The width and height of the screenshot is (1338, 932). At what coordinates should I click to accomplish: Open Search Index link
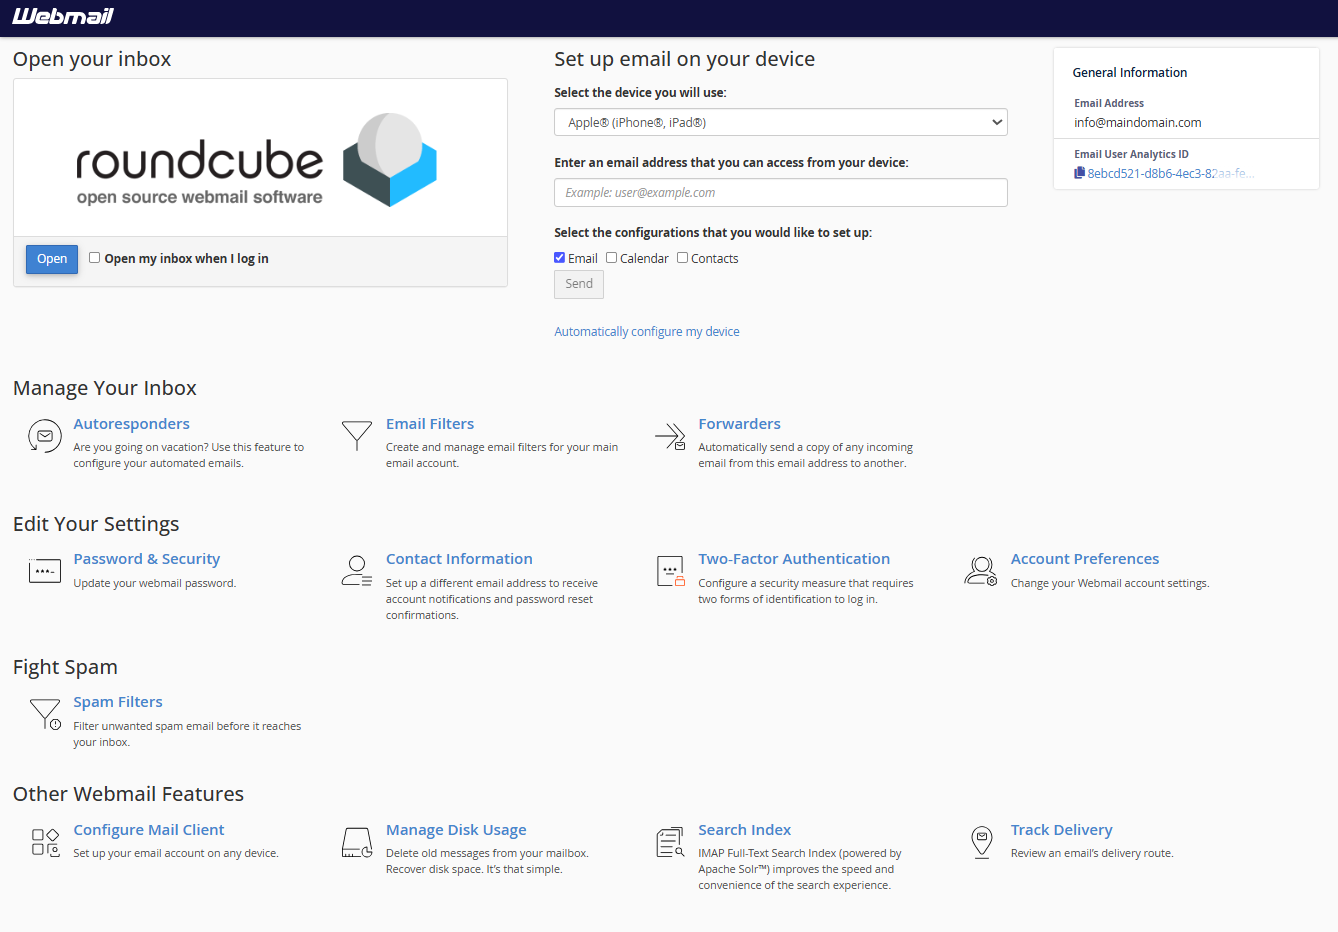745,830
